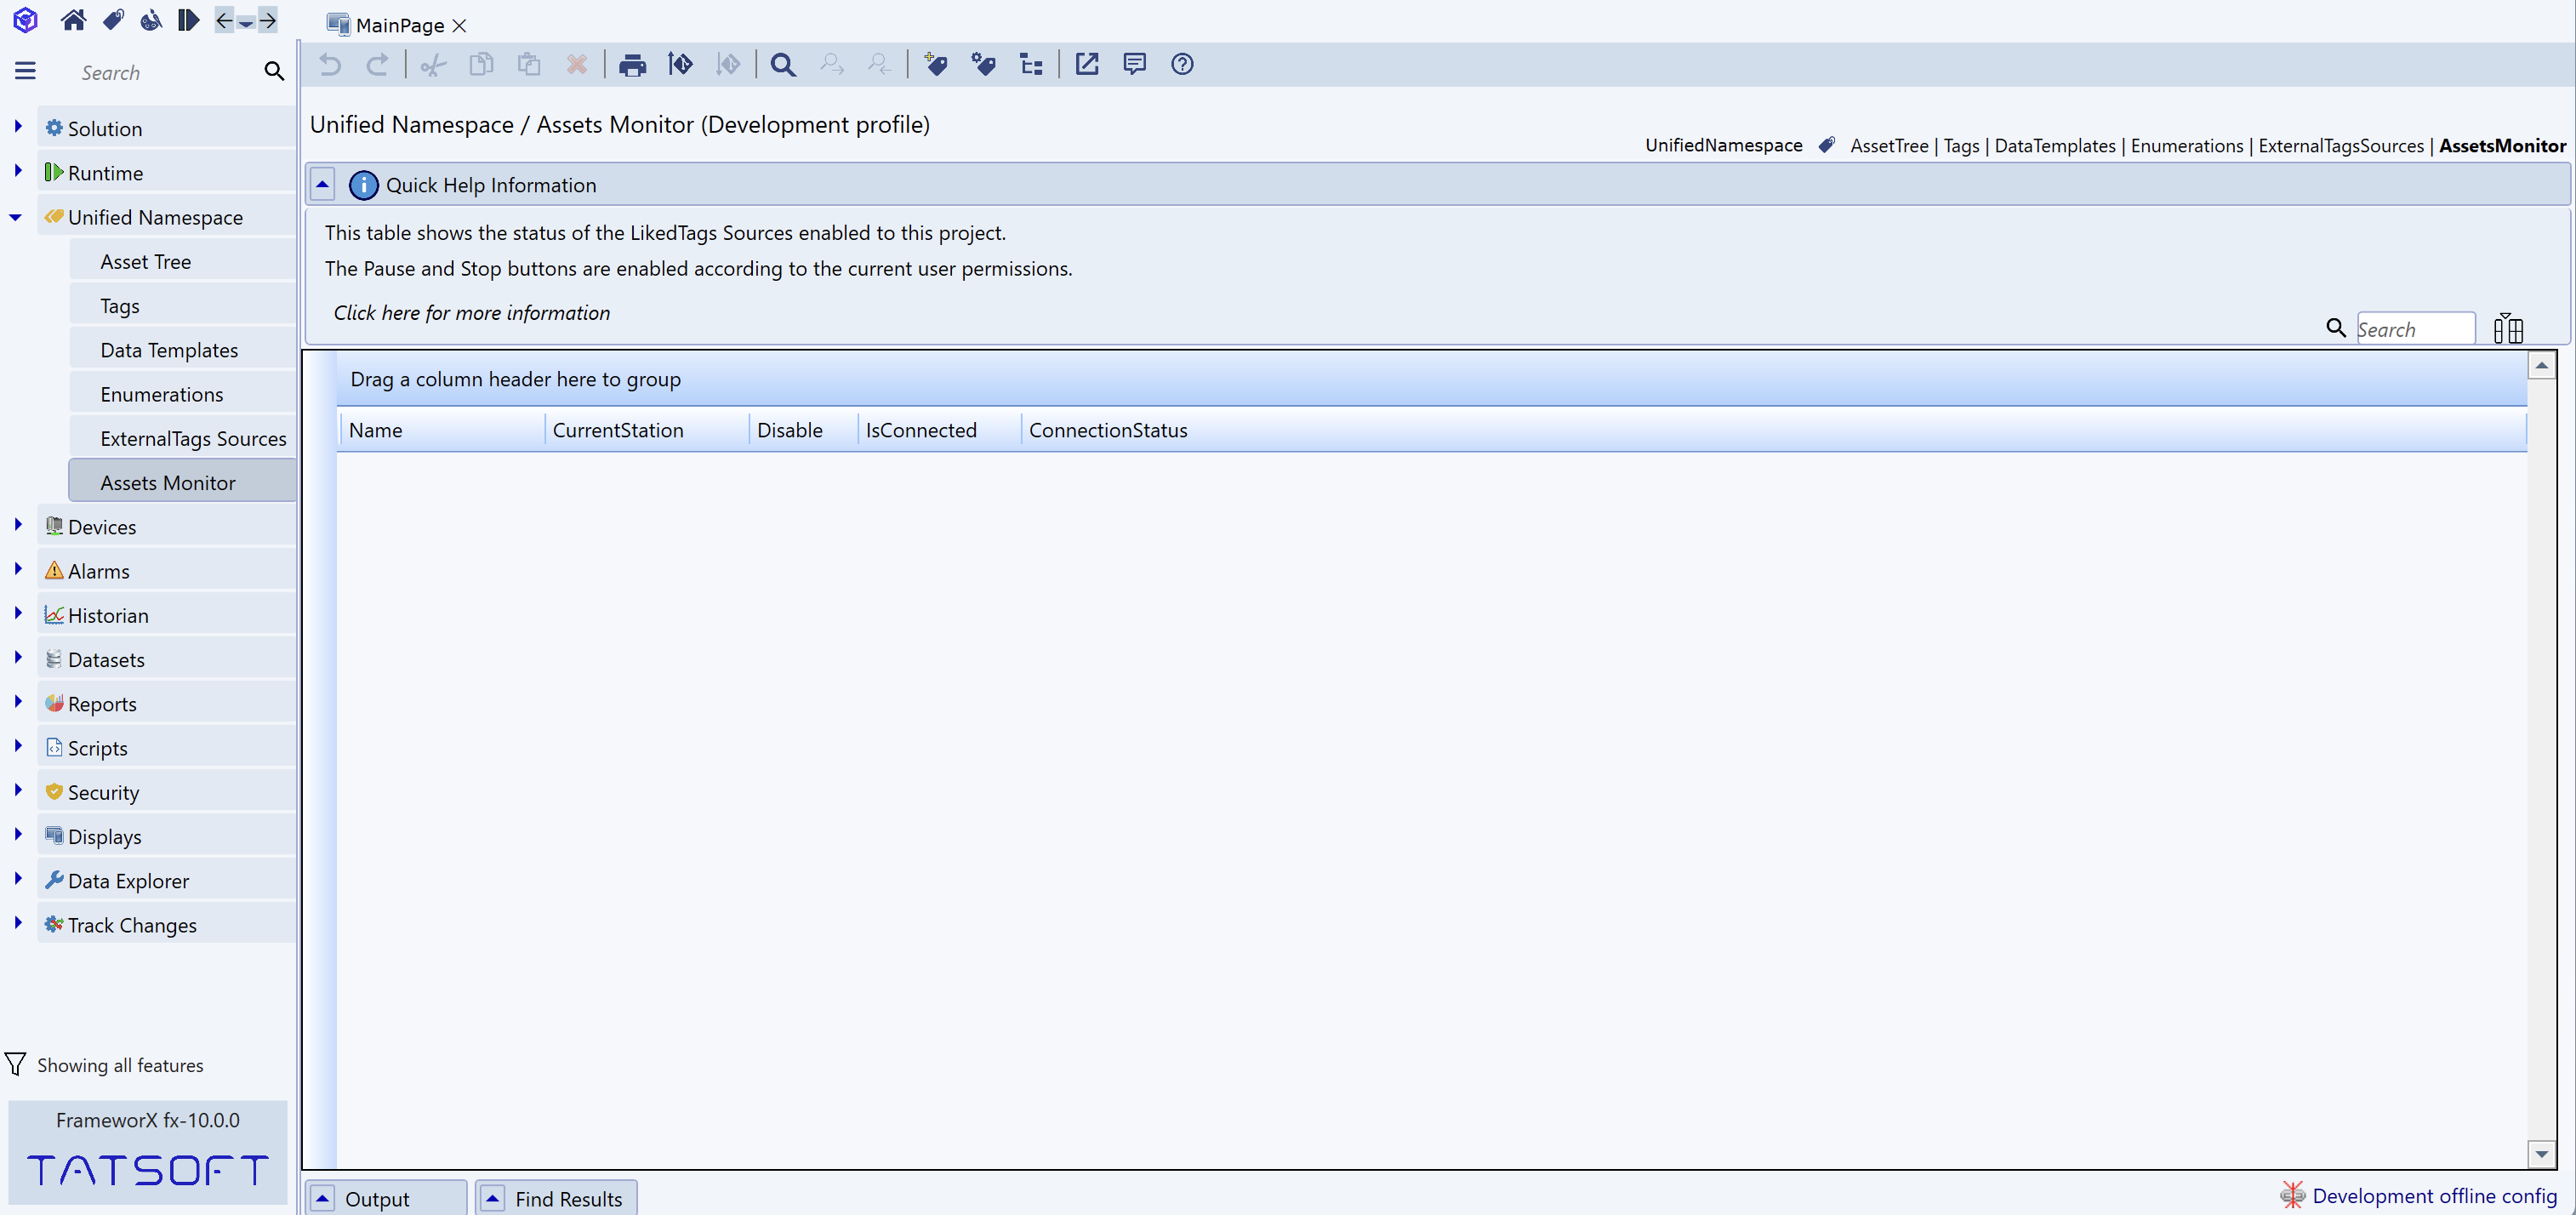Expand the Output bottom panel
2576x1215 pixels.
pos(323,1198)
